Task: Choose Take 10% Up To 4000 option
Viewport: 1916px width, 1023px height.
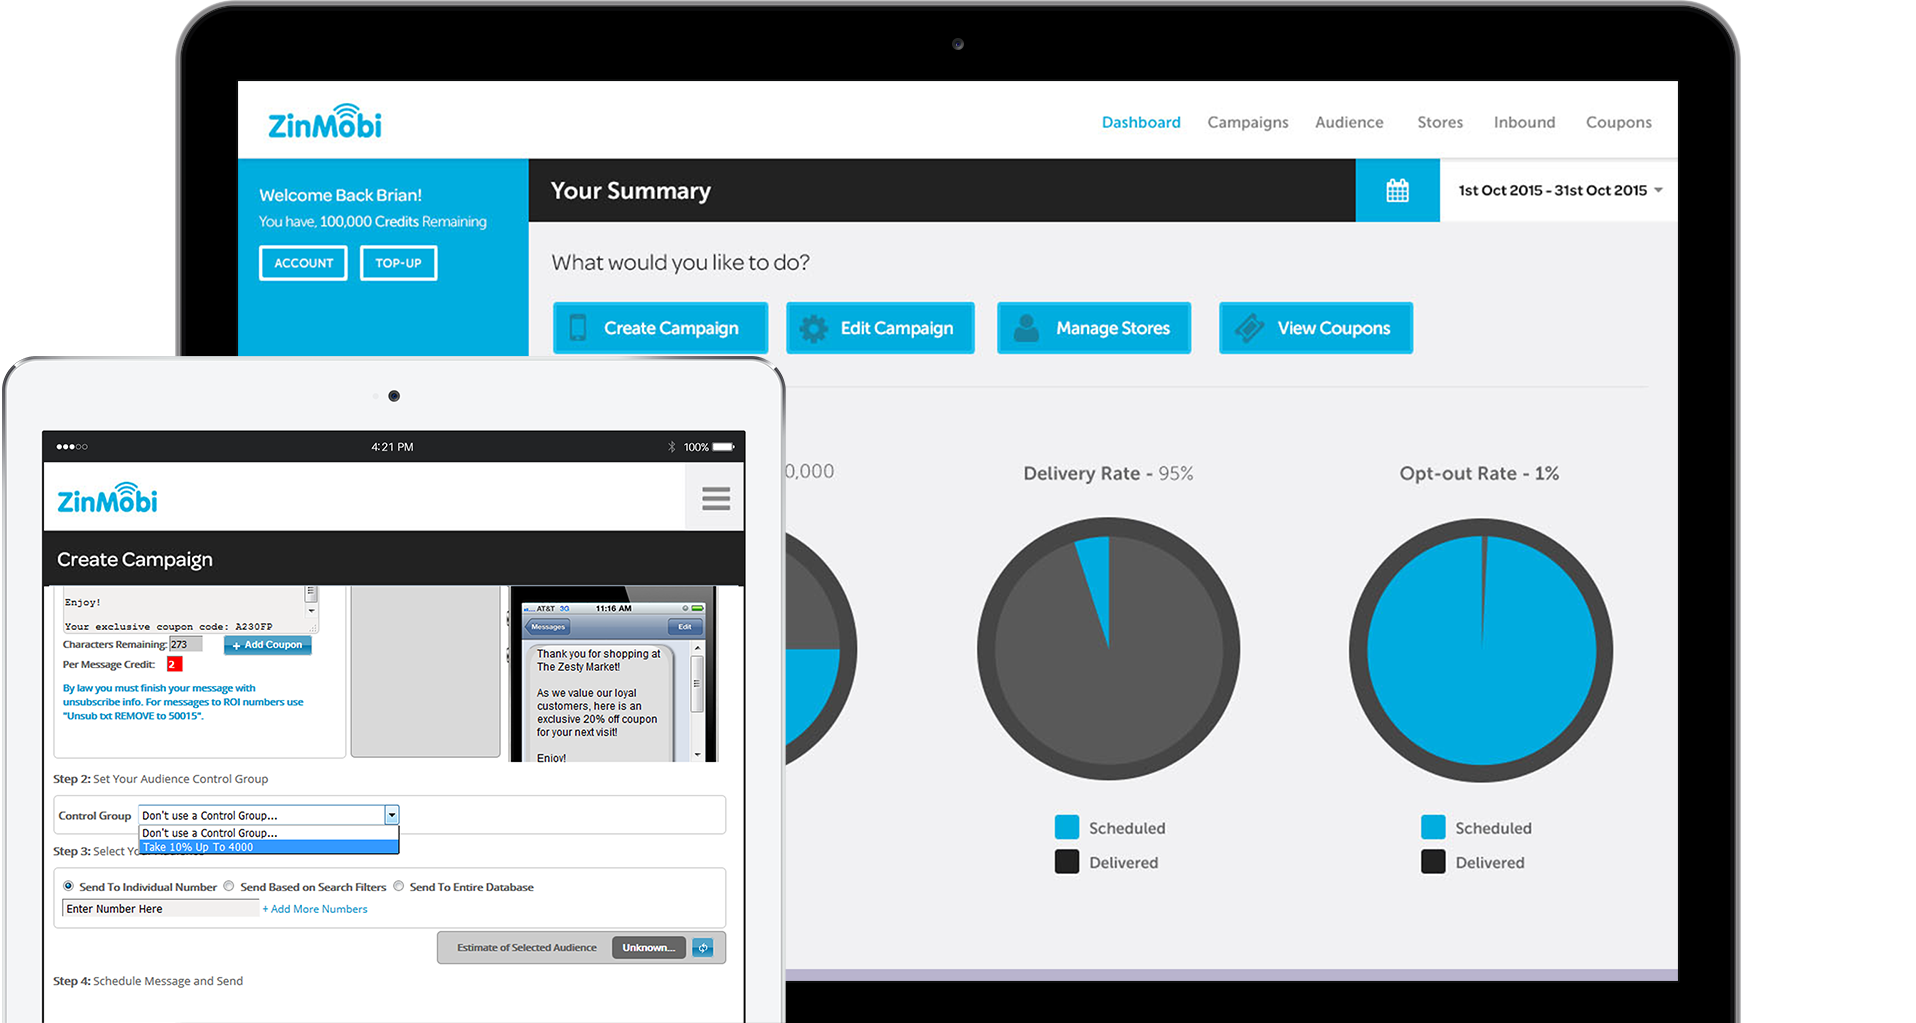Action: pos(269,847)
